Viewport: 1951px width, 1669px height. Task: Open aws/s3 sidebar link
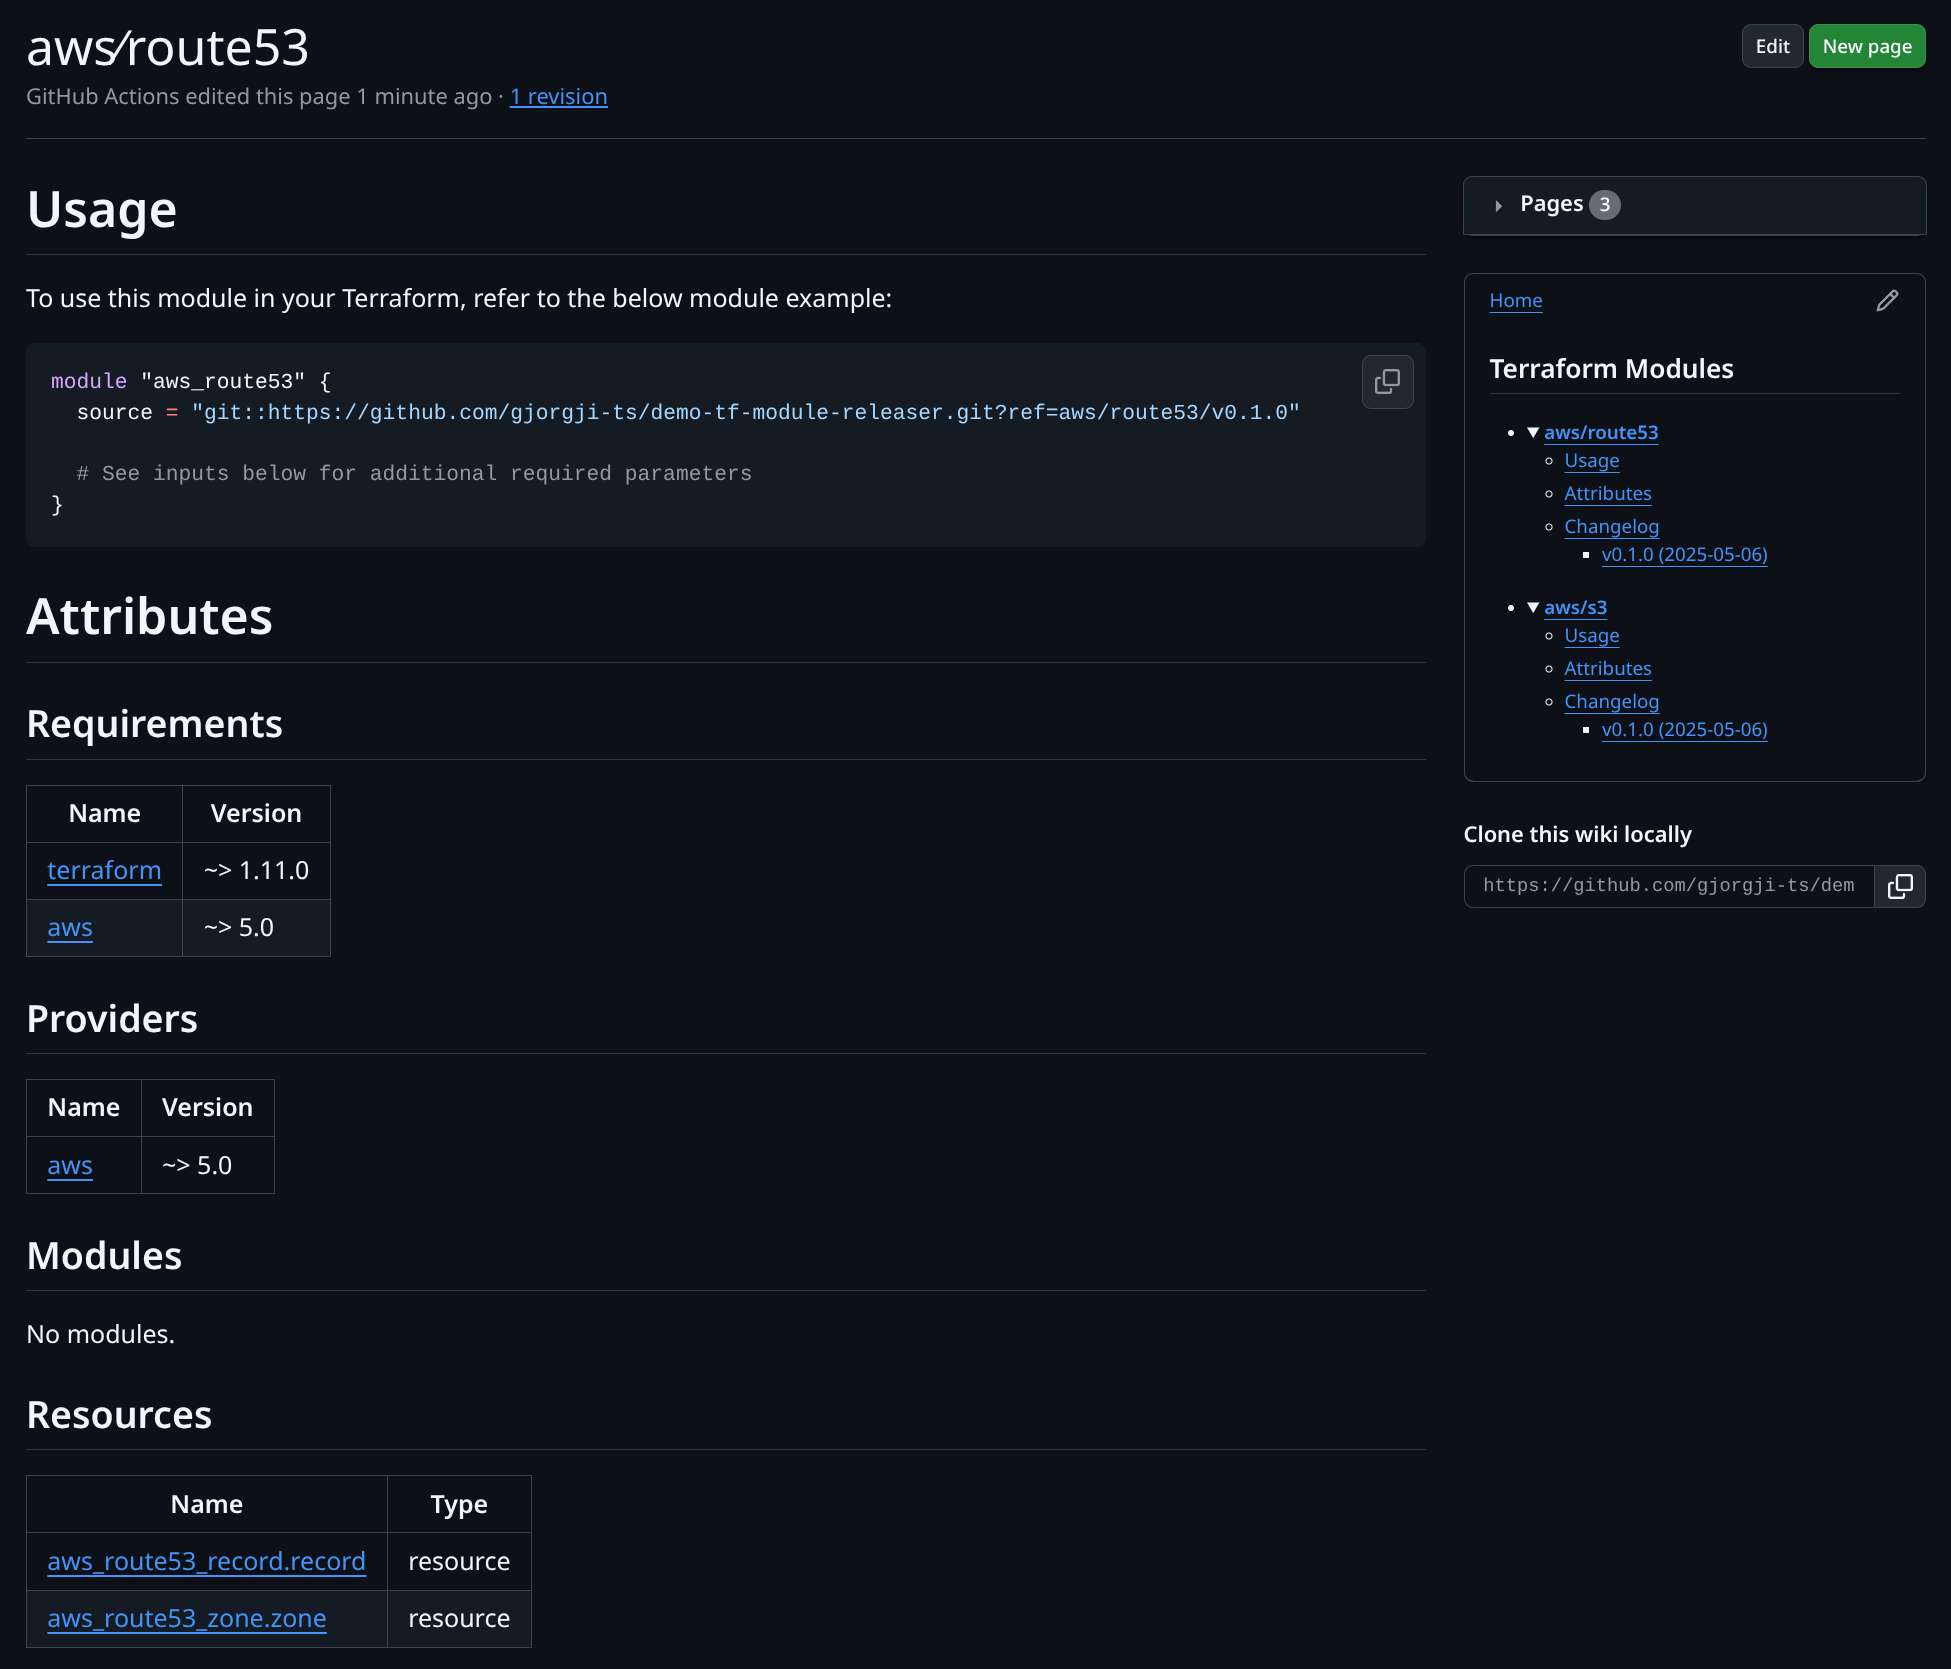click(1575, 607)
